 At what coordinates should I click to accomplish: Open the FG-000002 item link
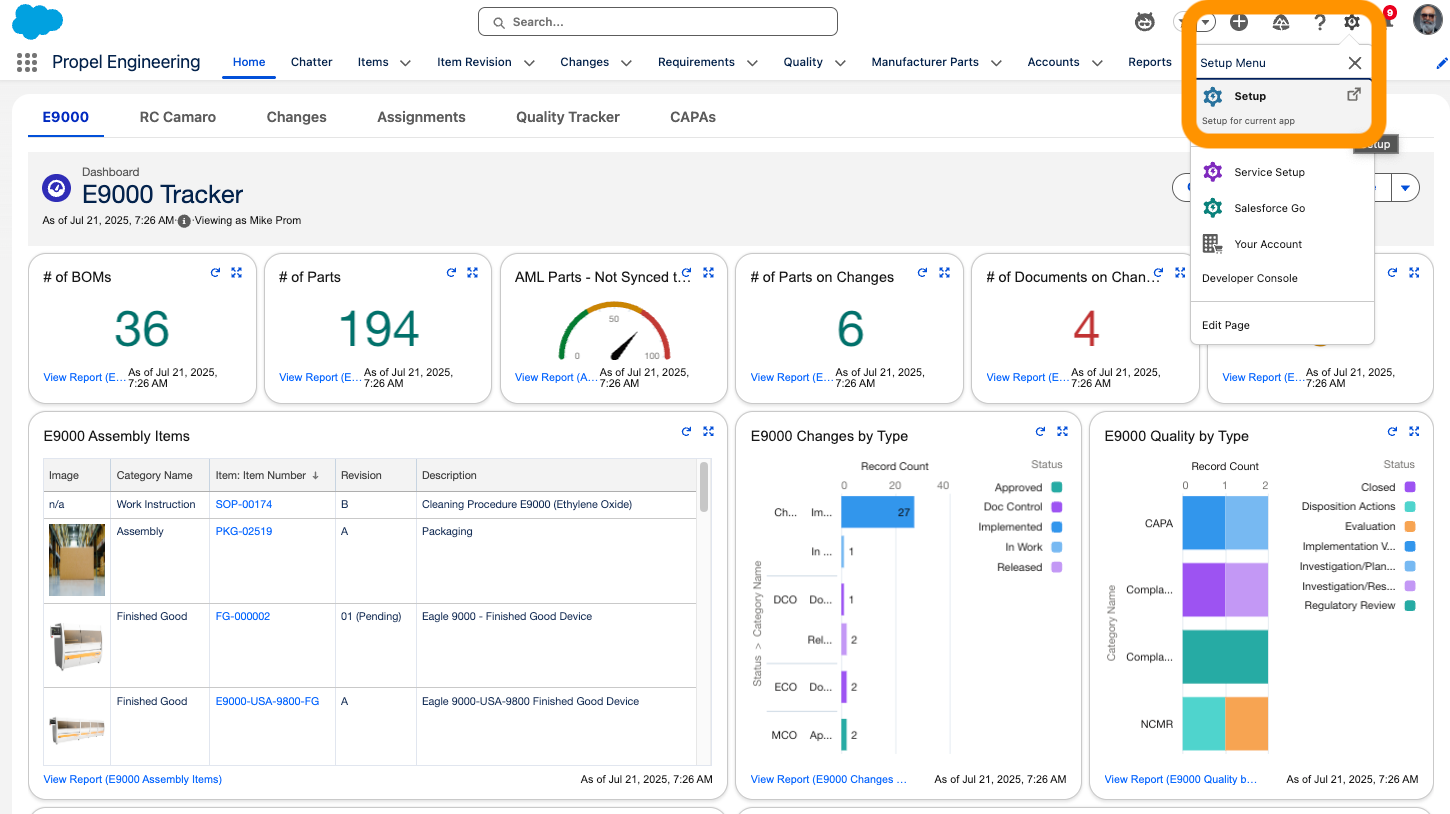point(242,616)
